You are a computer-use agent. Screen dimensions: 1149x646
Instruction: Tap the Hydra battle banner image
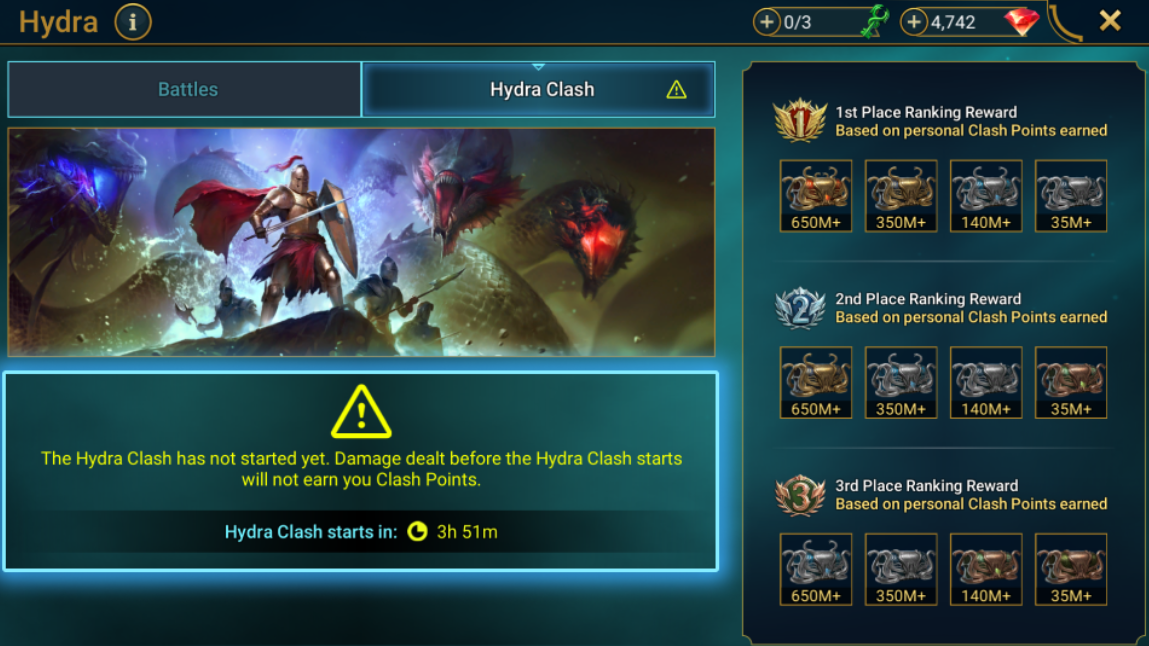pos(361,242)
